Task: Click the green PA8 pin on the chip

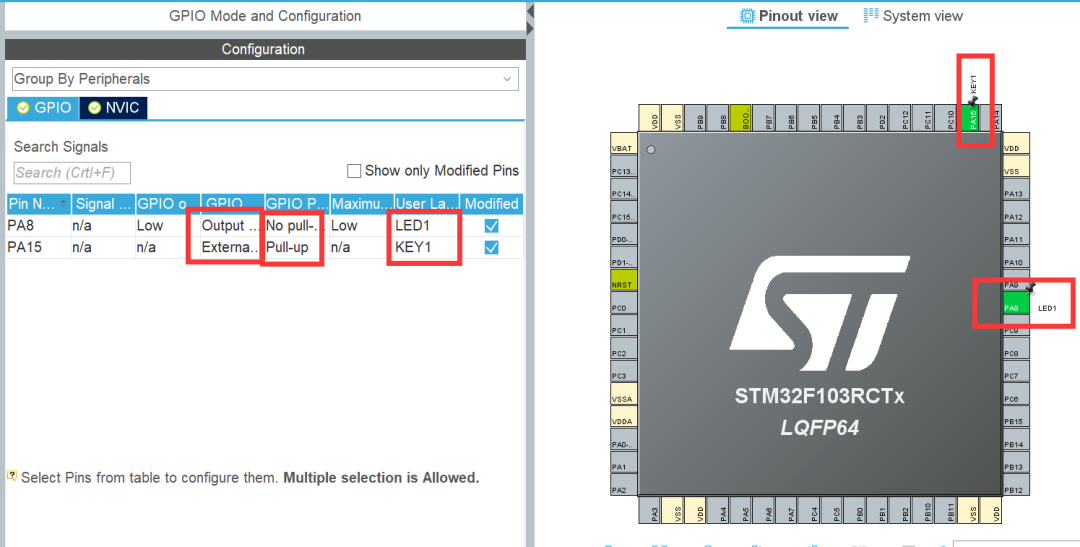Action: point(1016,303)
